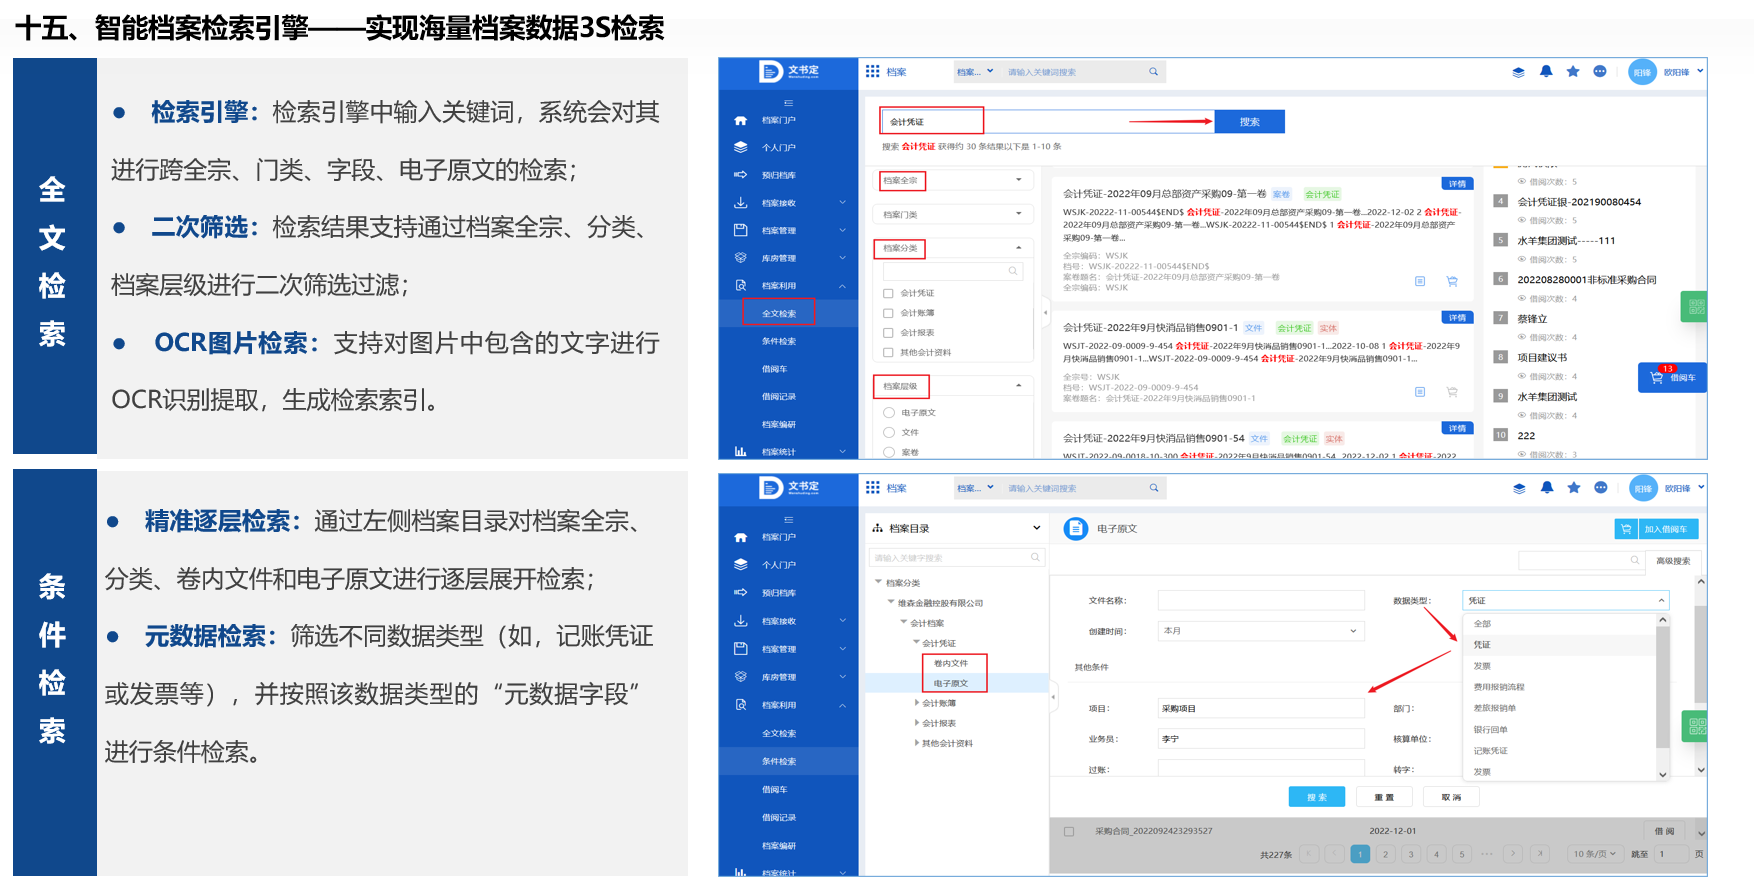Click app grid icon in condition search window
Image resolution: width=1754 pixels, height=893 pixels.
point(872,487)
